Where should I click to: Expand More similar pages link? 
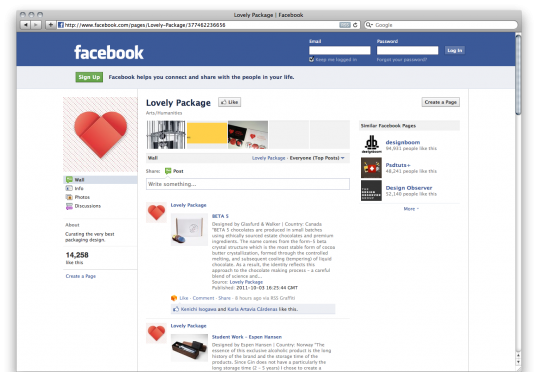(x=411, y=209)
